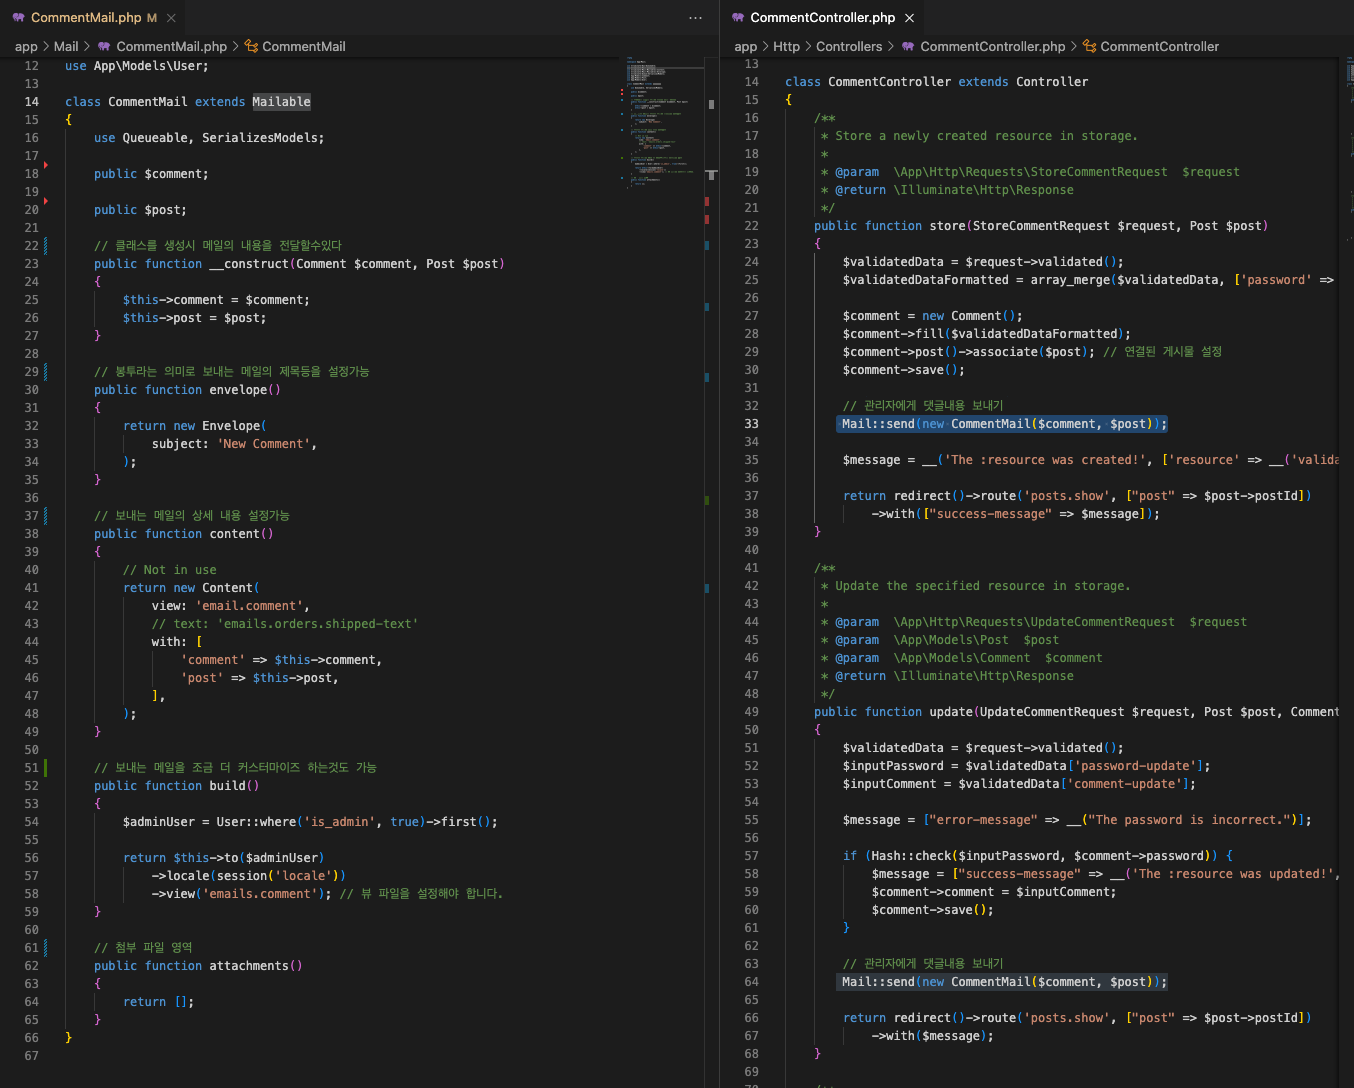
Task: Close the CommentMail.php tab
Action: 171,18
